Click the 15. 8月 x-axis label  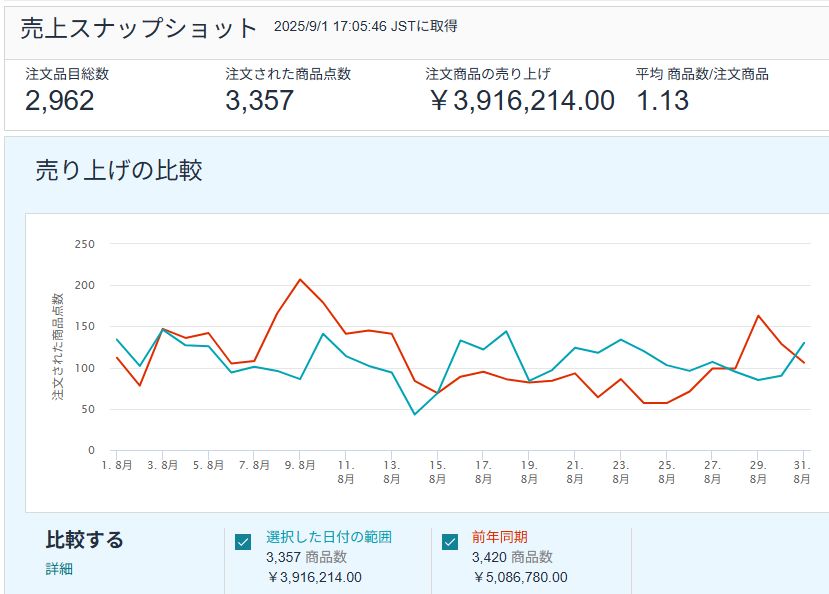coord(437,472)
